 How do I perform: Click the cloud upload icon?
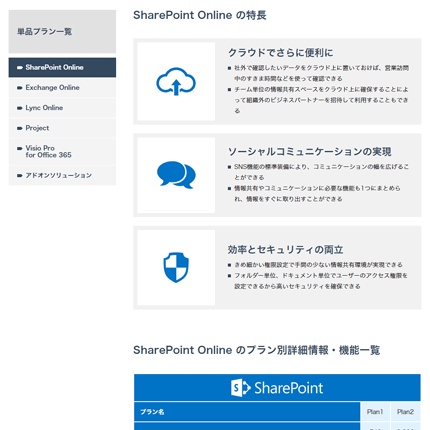[x=176, y=81]
